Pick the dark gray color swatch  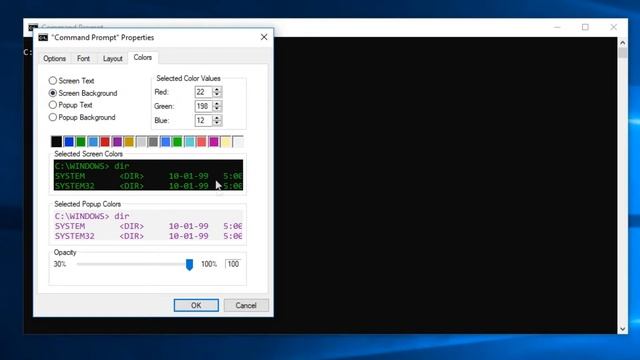(x=153, y=142)
